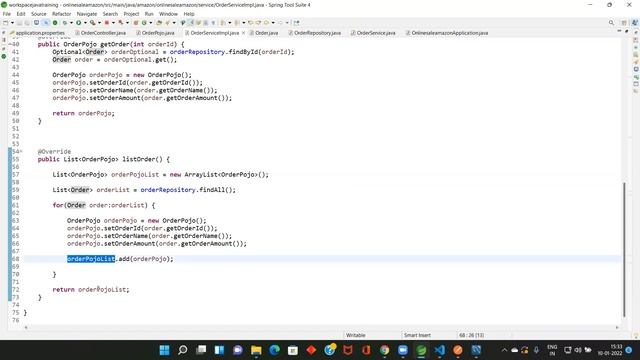Screen dimensions: 640x360
Task: Click the red Stop application icon
Action: tap(107, 23)
